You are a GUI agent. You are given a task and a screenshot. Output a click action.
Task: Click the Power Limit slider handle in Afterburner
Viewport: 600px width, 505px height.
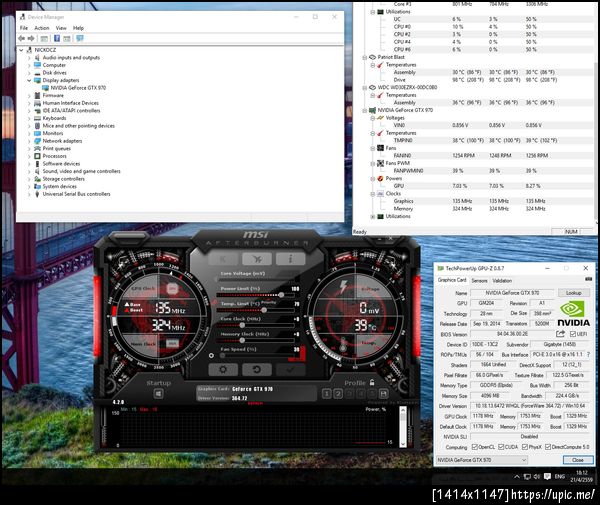[281, 295]
